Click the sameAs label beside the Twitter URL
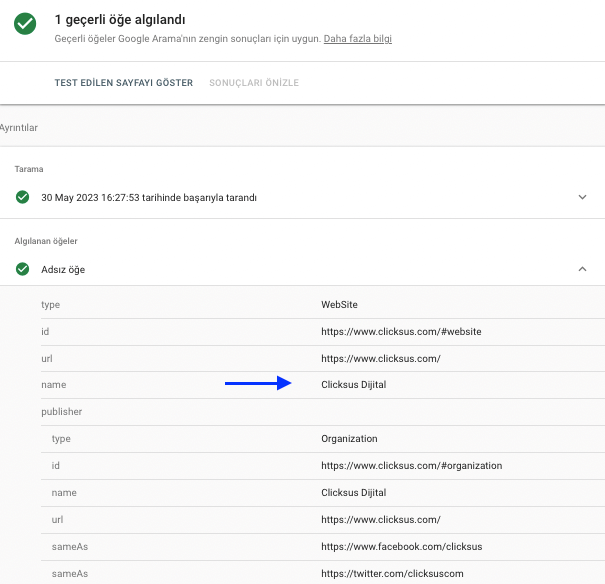Screen dimensions: 605x584 point(70,574)
